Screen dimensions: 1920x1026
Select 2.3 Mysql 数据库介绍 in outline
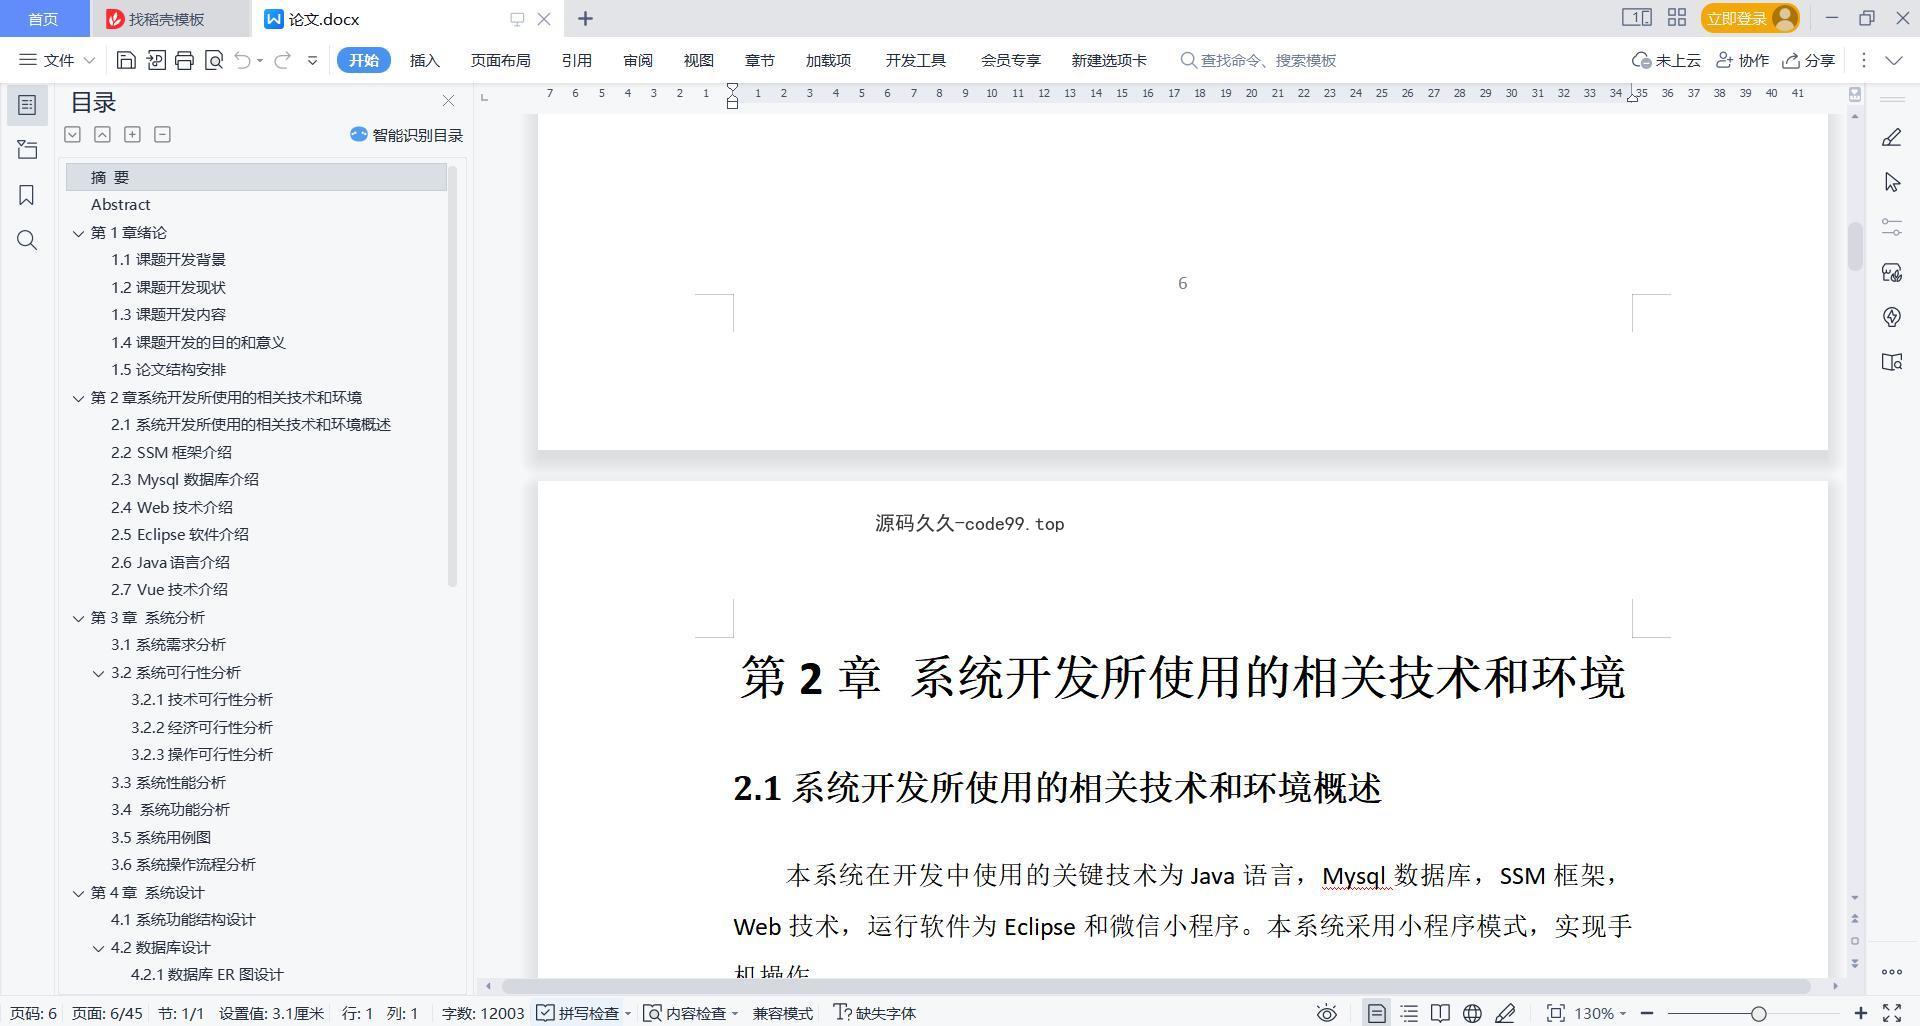pyautogui.click(x=185, y=480)
